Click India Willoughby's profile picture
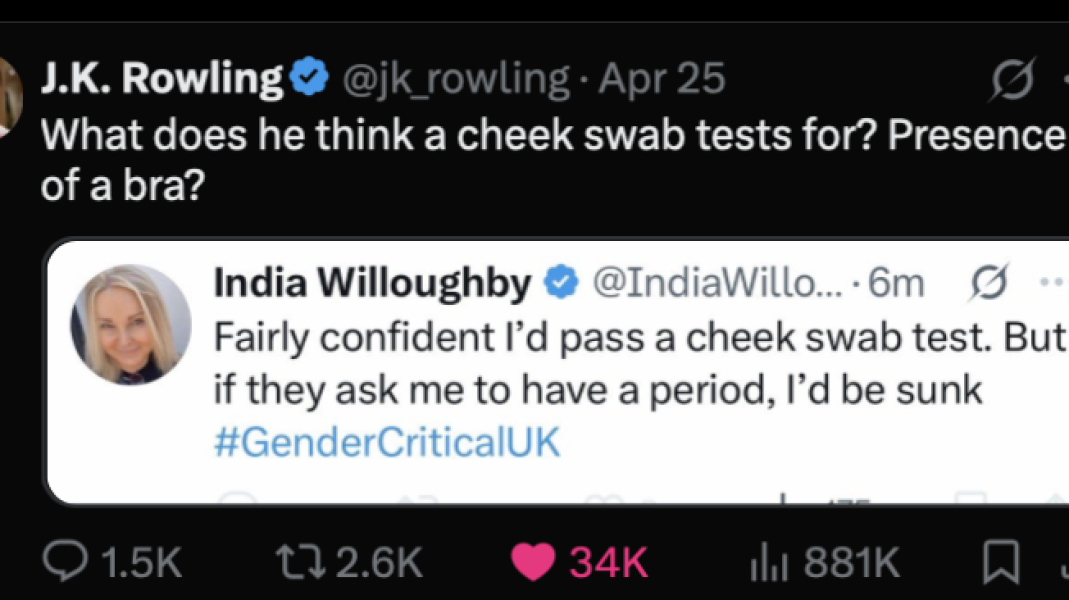 131,326
